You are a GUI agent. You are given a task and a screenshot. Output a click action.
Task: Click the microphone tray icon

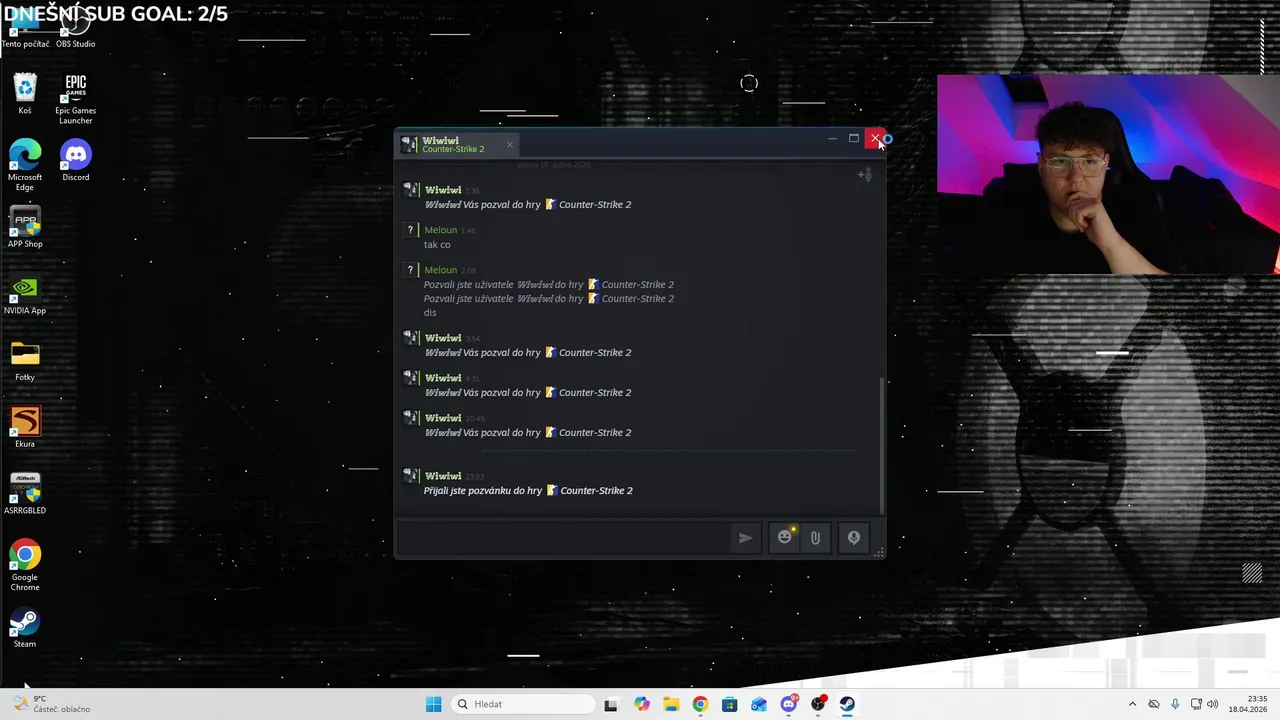(x=1175, y=704)
